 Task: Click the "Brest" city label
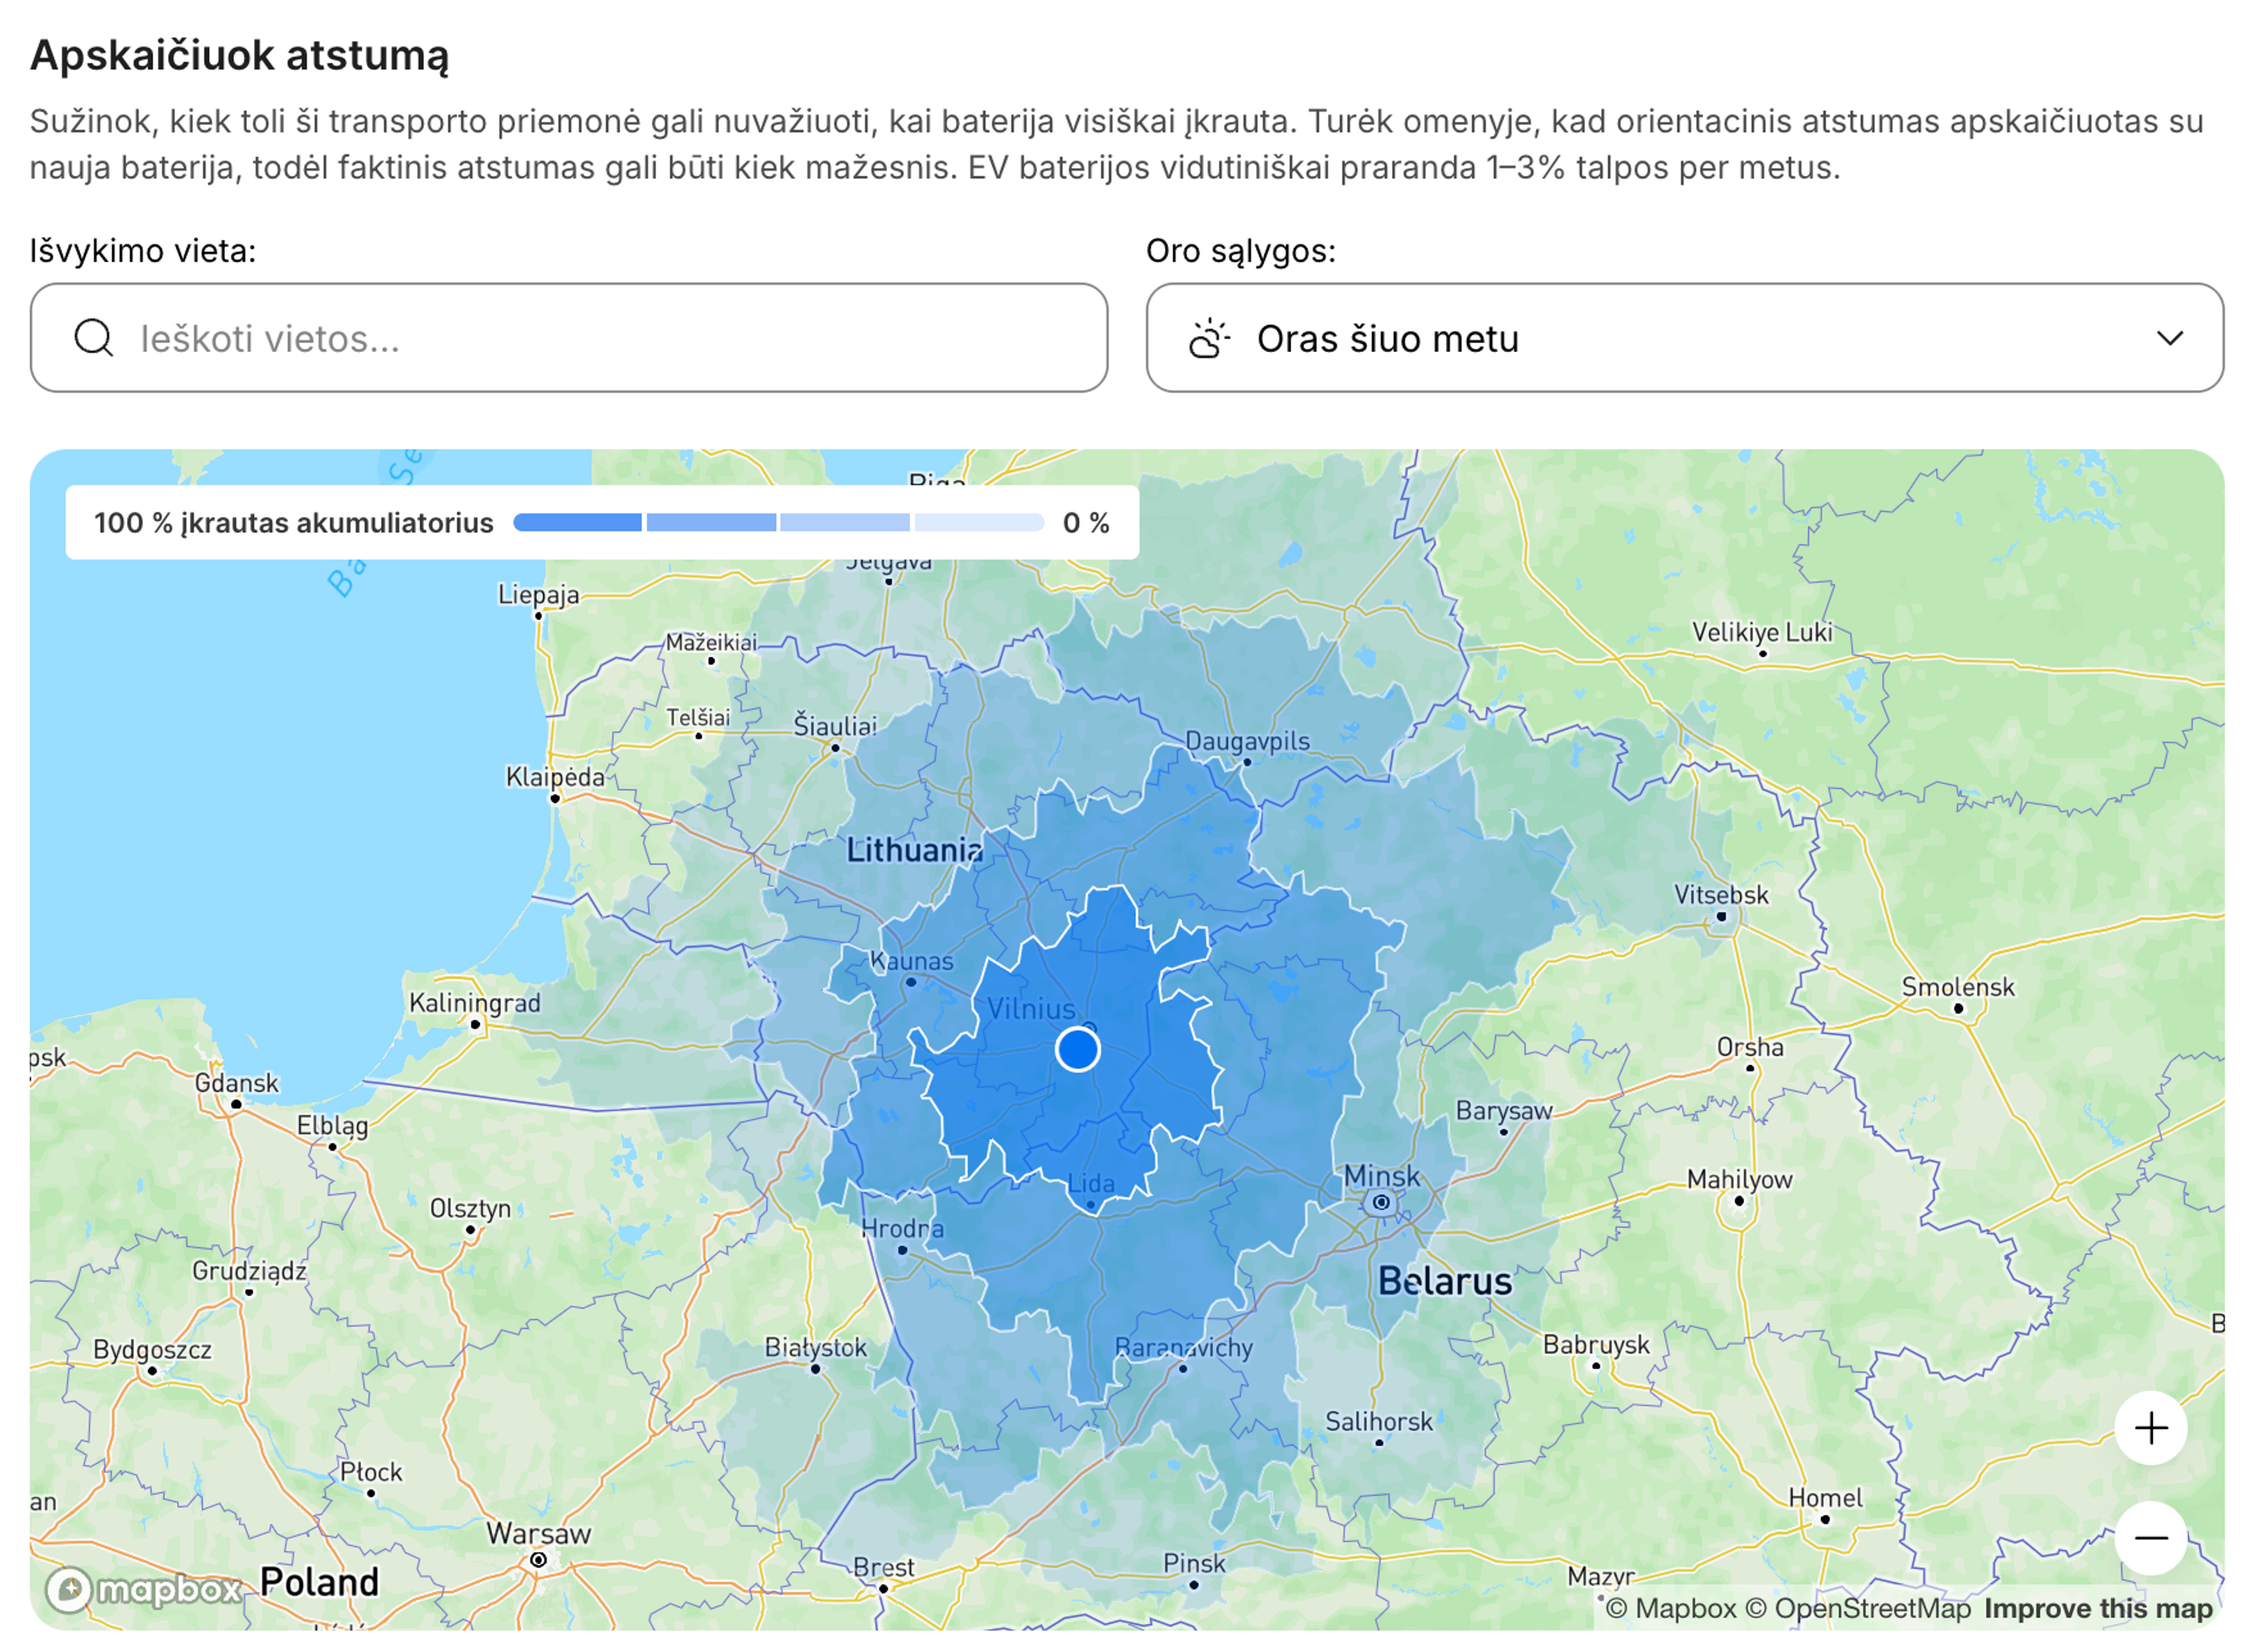coord(883,1567)
